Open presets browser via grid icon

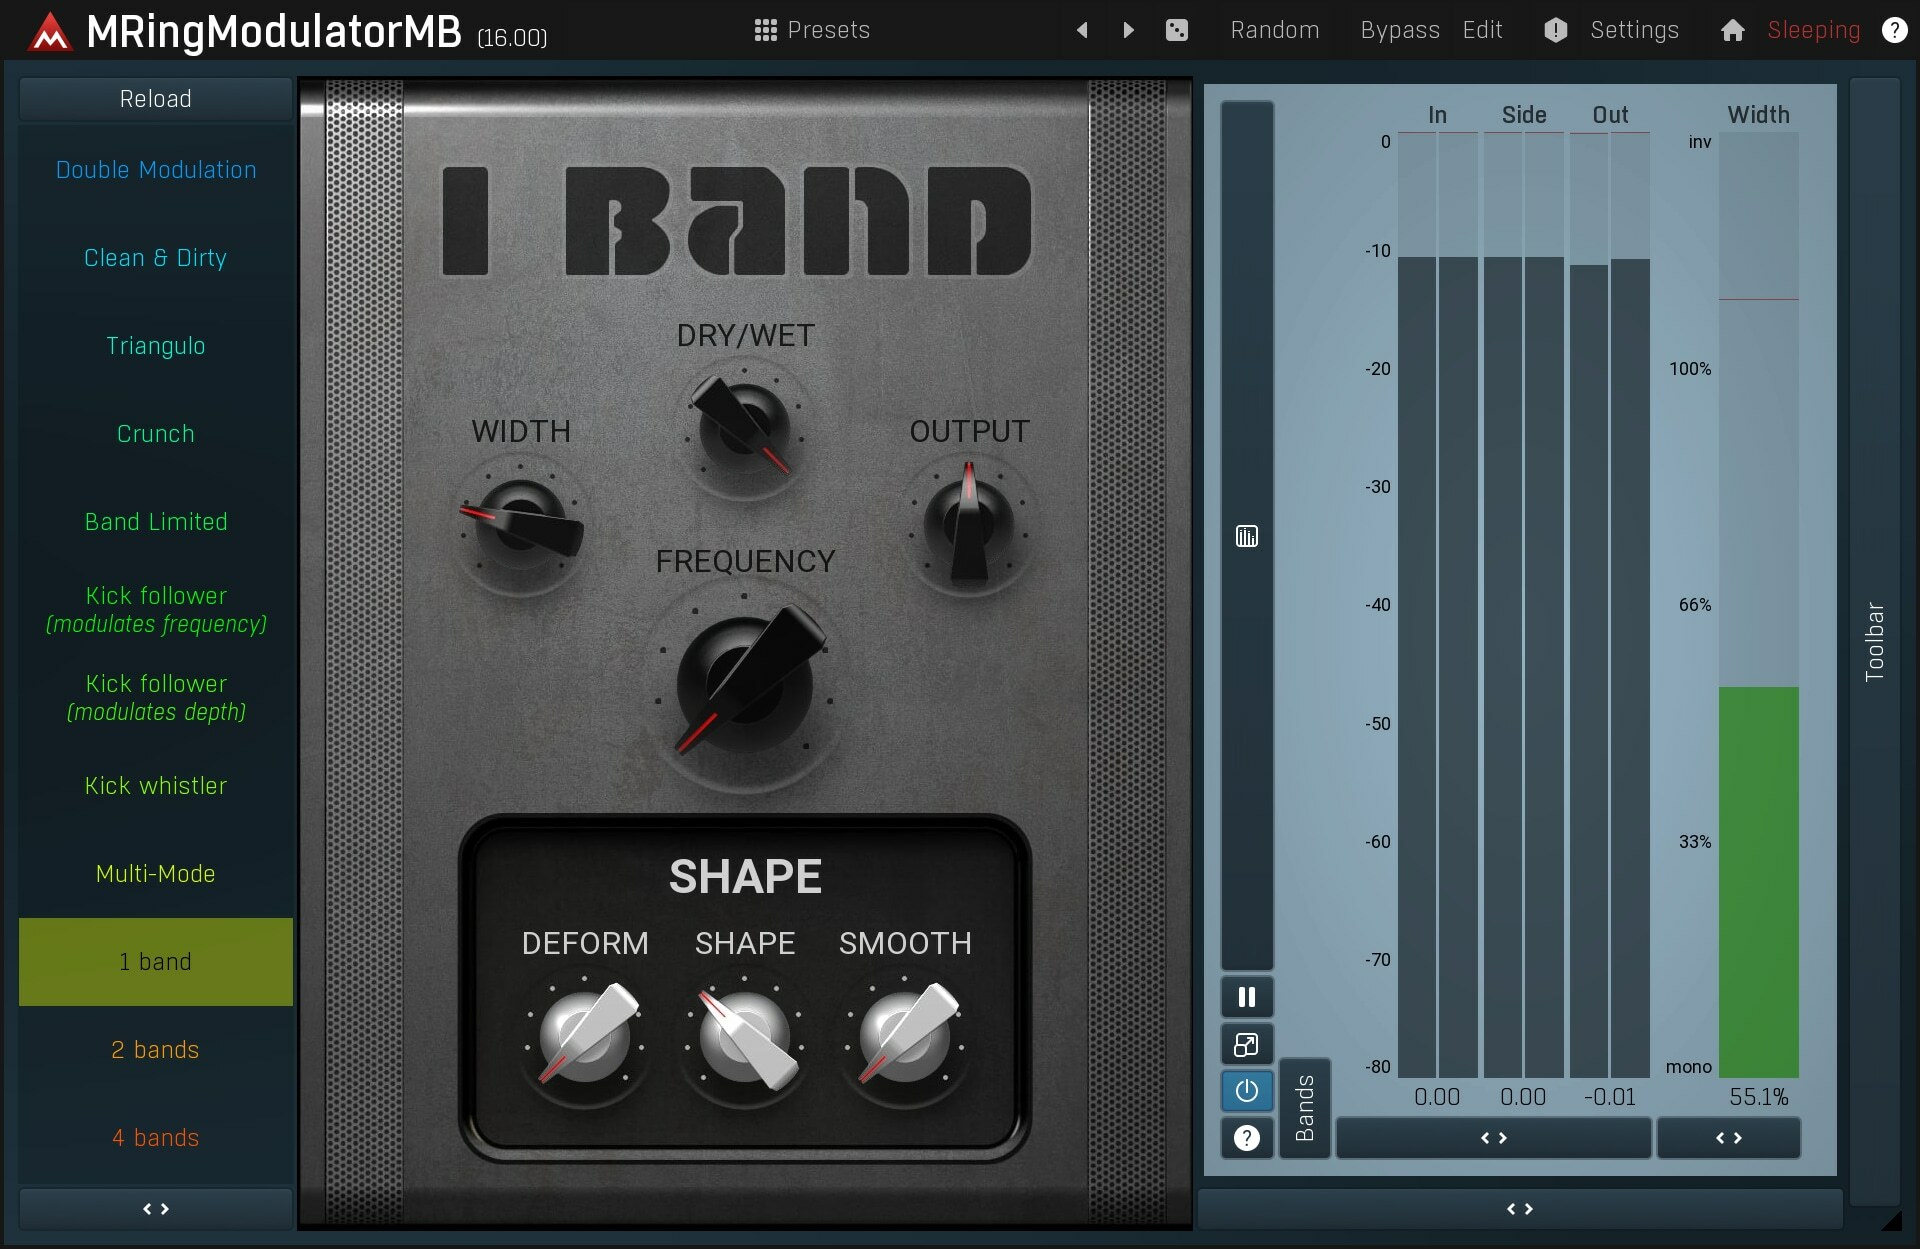click(x=764, y=30)
